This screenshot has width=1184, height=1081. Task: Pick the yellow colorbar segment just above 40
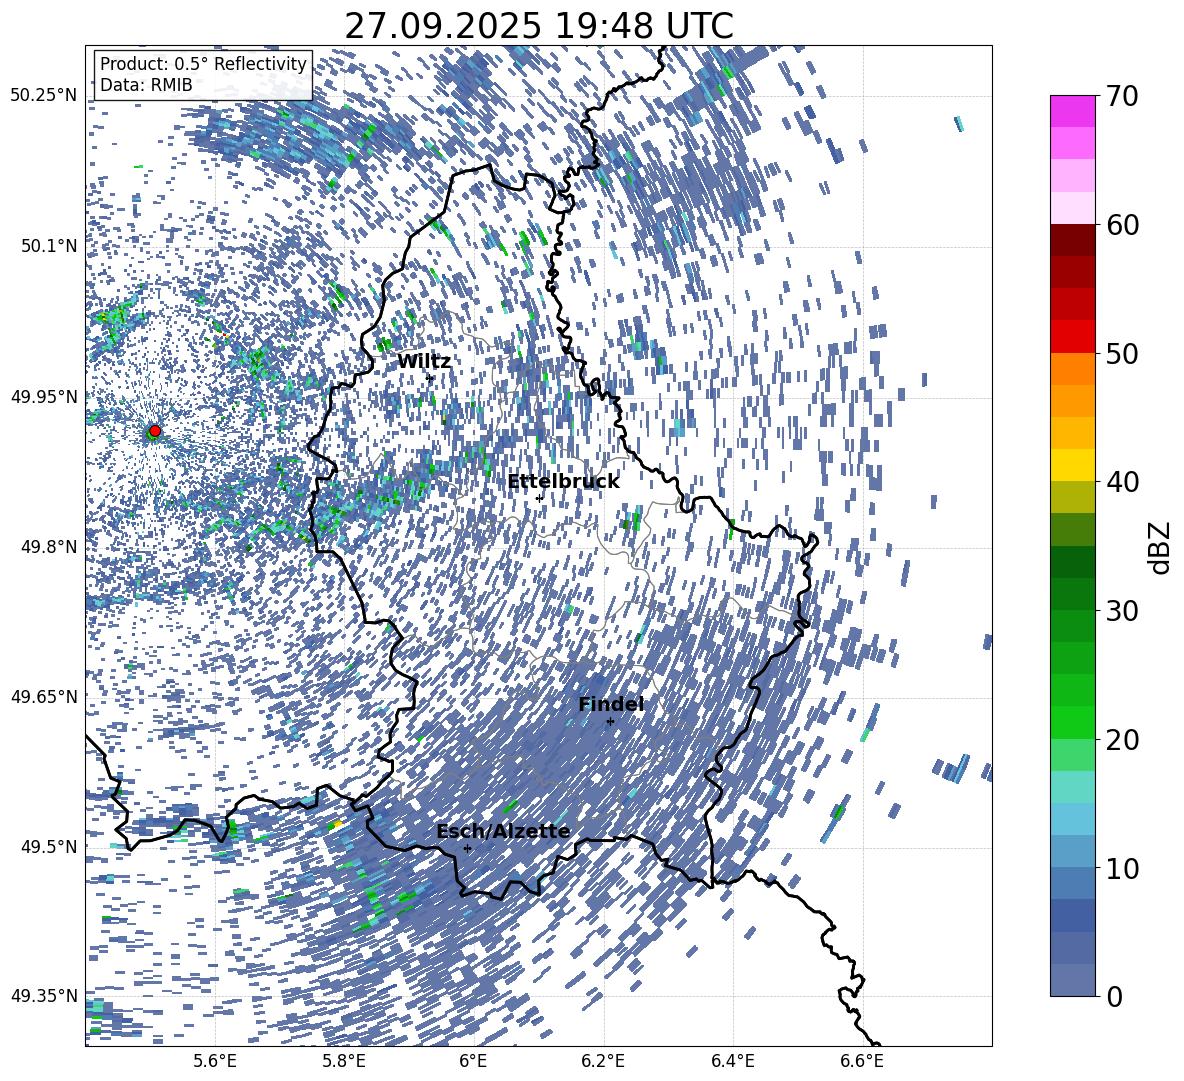click(x=1072, y=465)
